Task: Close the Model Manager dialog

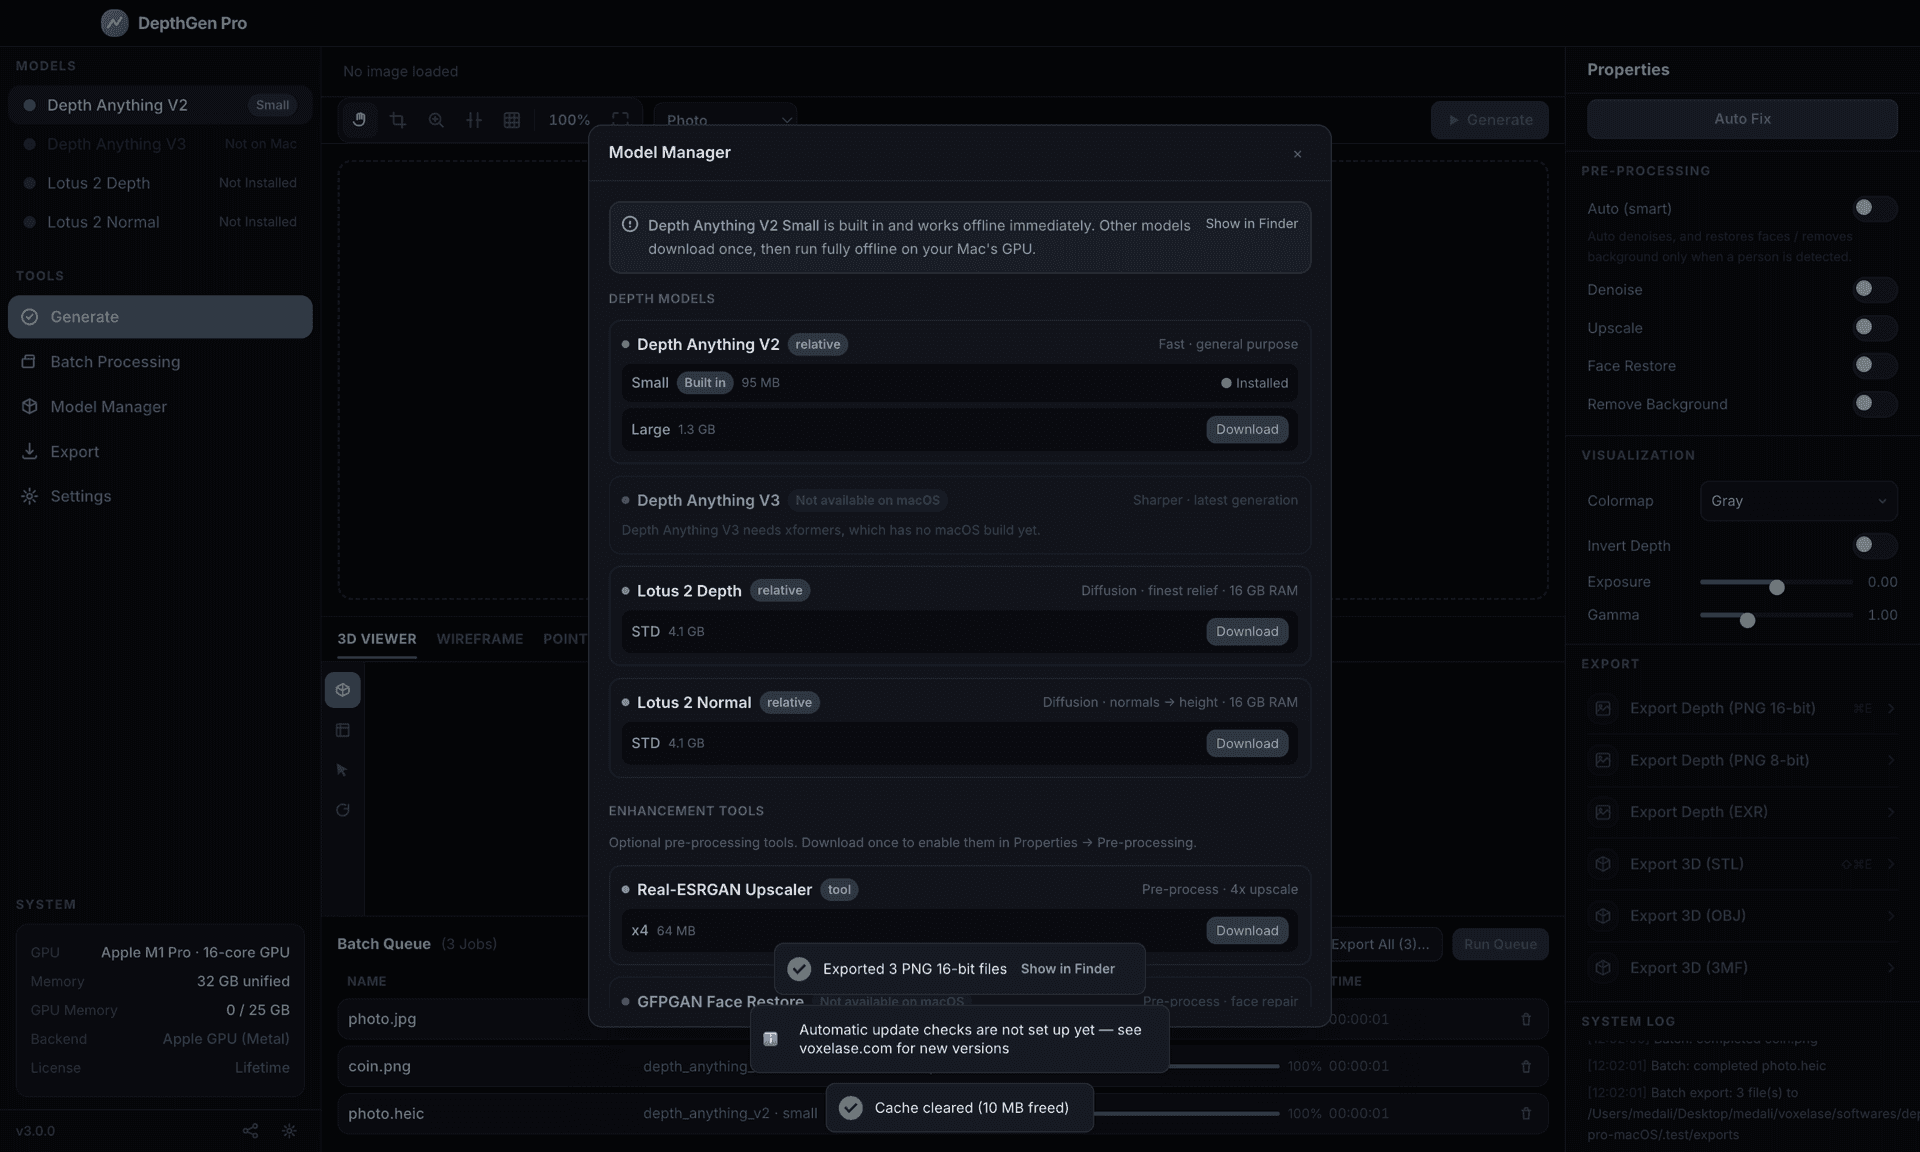Action: [1297, 154]
